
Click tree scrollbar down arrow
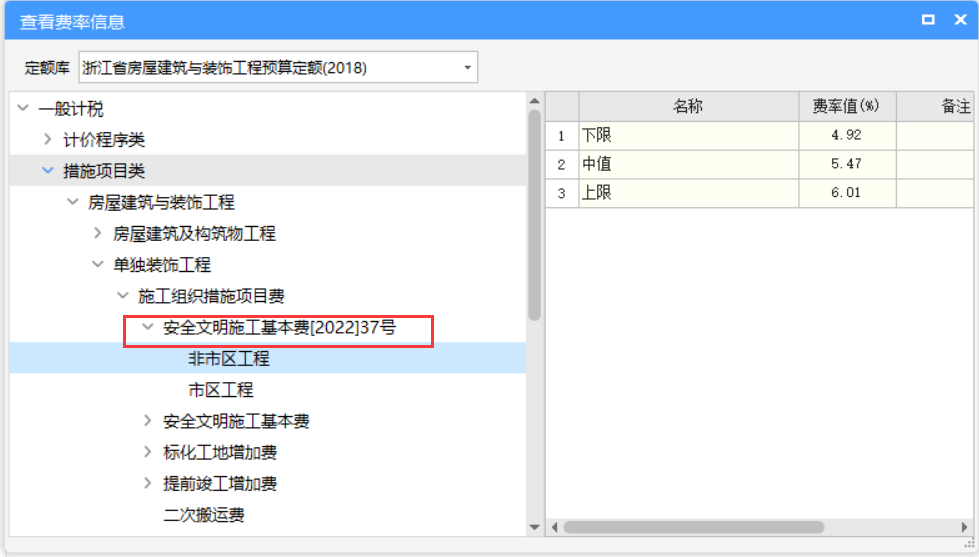pyautogui.click(x=534, y=528)
